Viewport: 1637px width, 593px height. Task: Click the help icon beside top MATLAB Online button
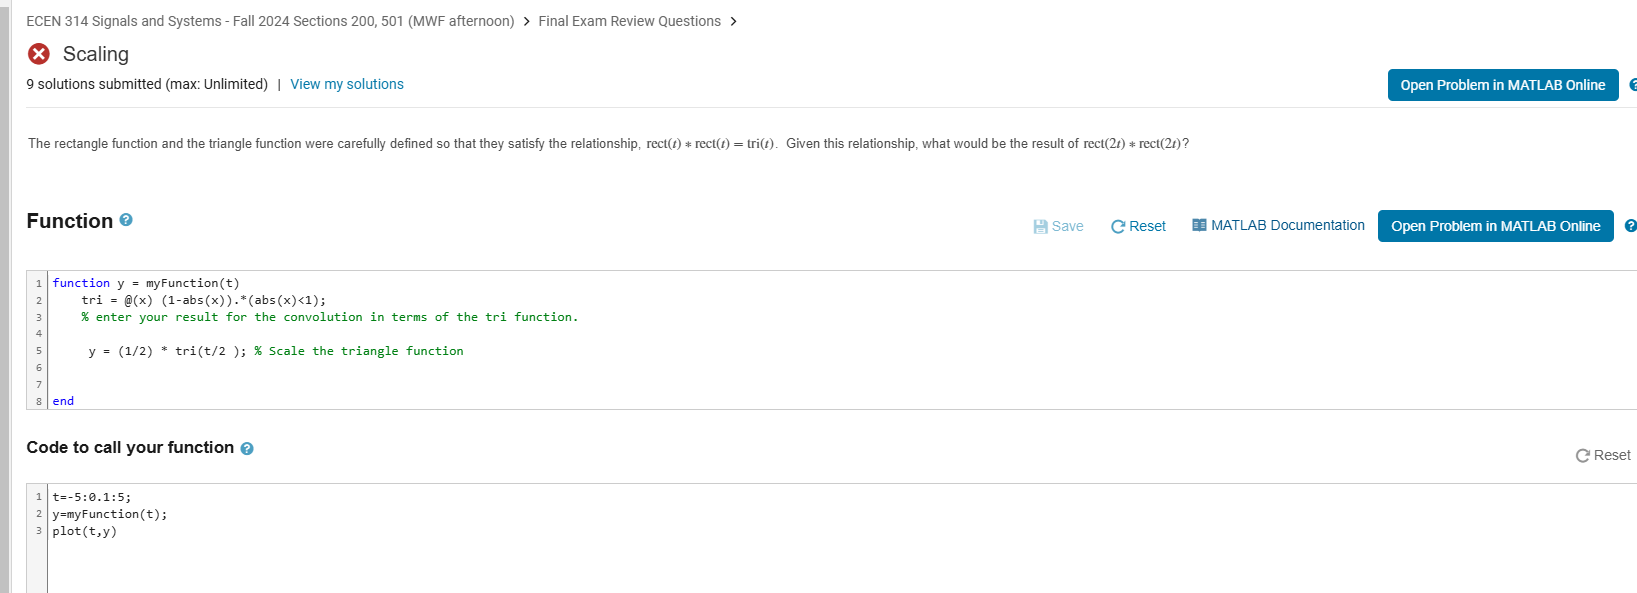(x=1633, y=85)
